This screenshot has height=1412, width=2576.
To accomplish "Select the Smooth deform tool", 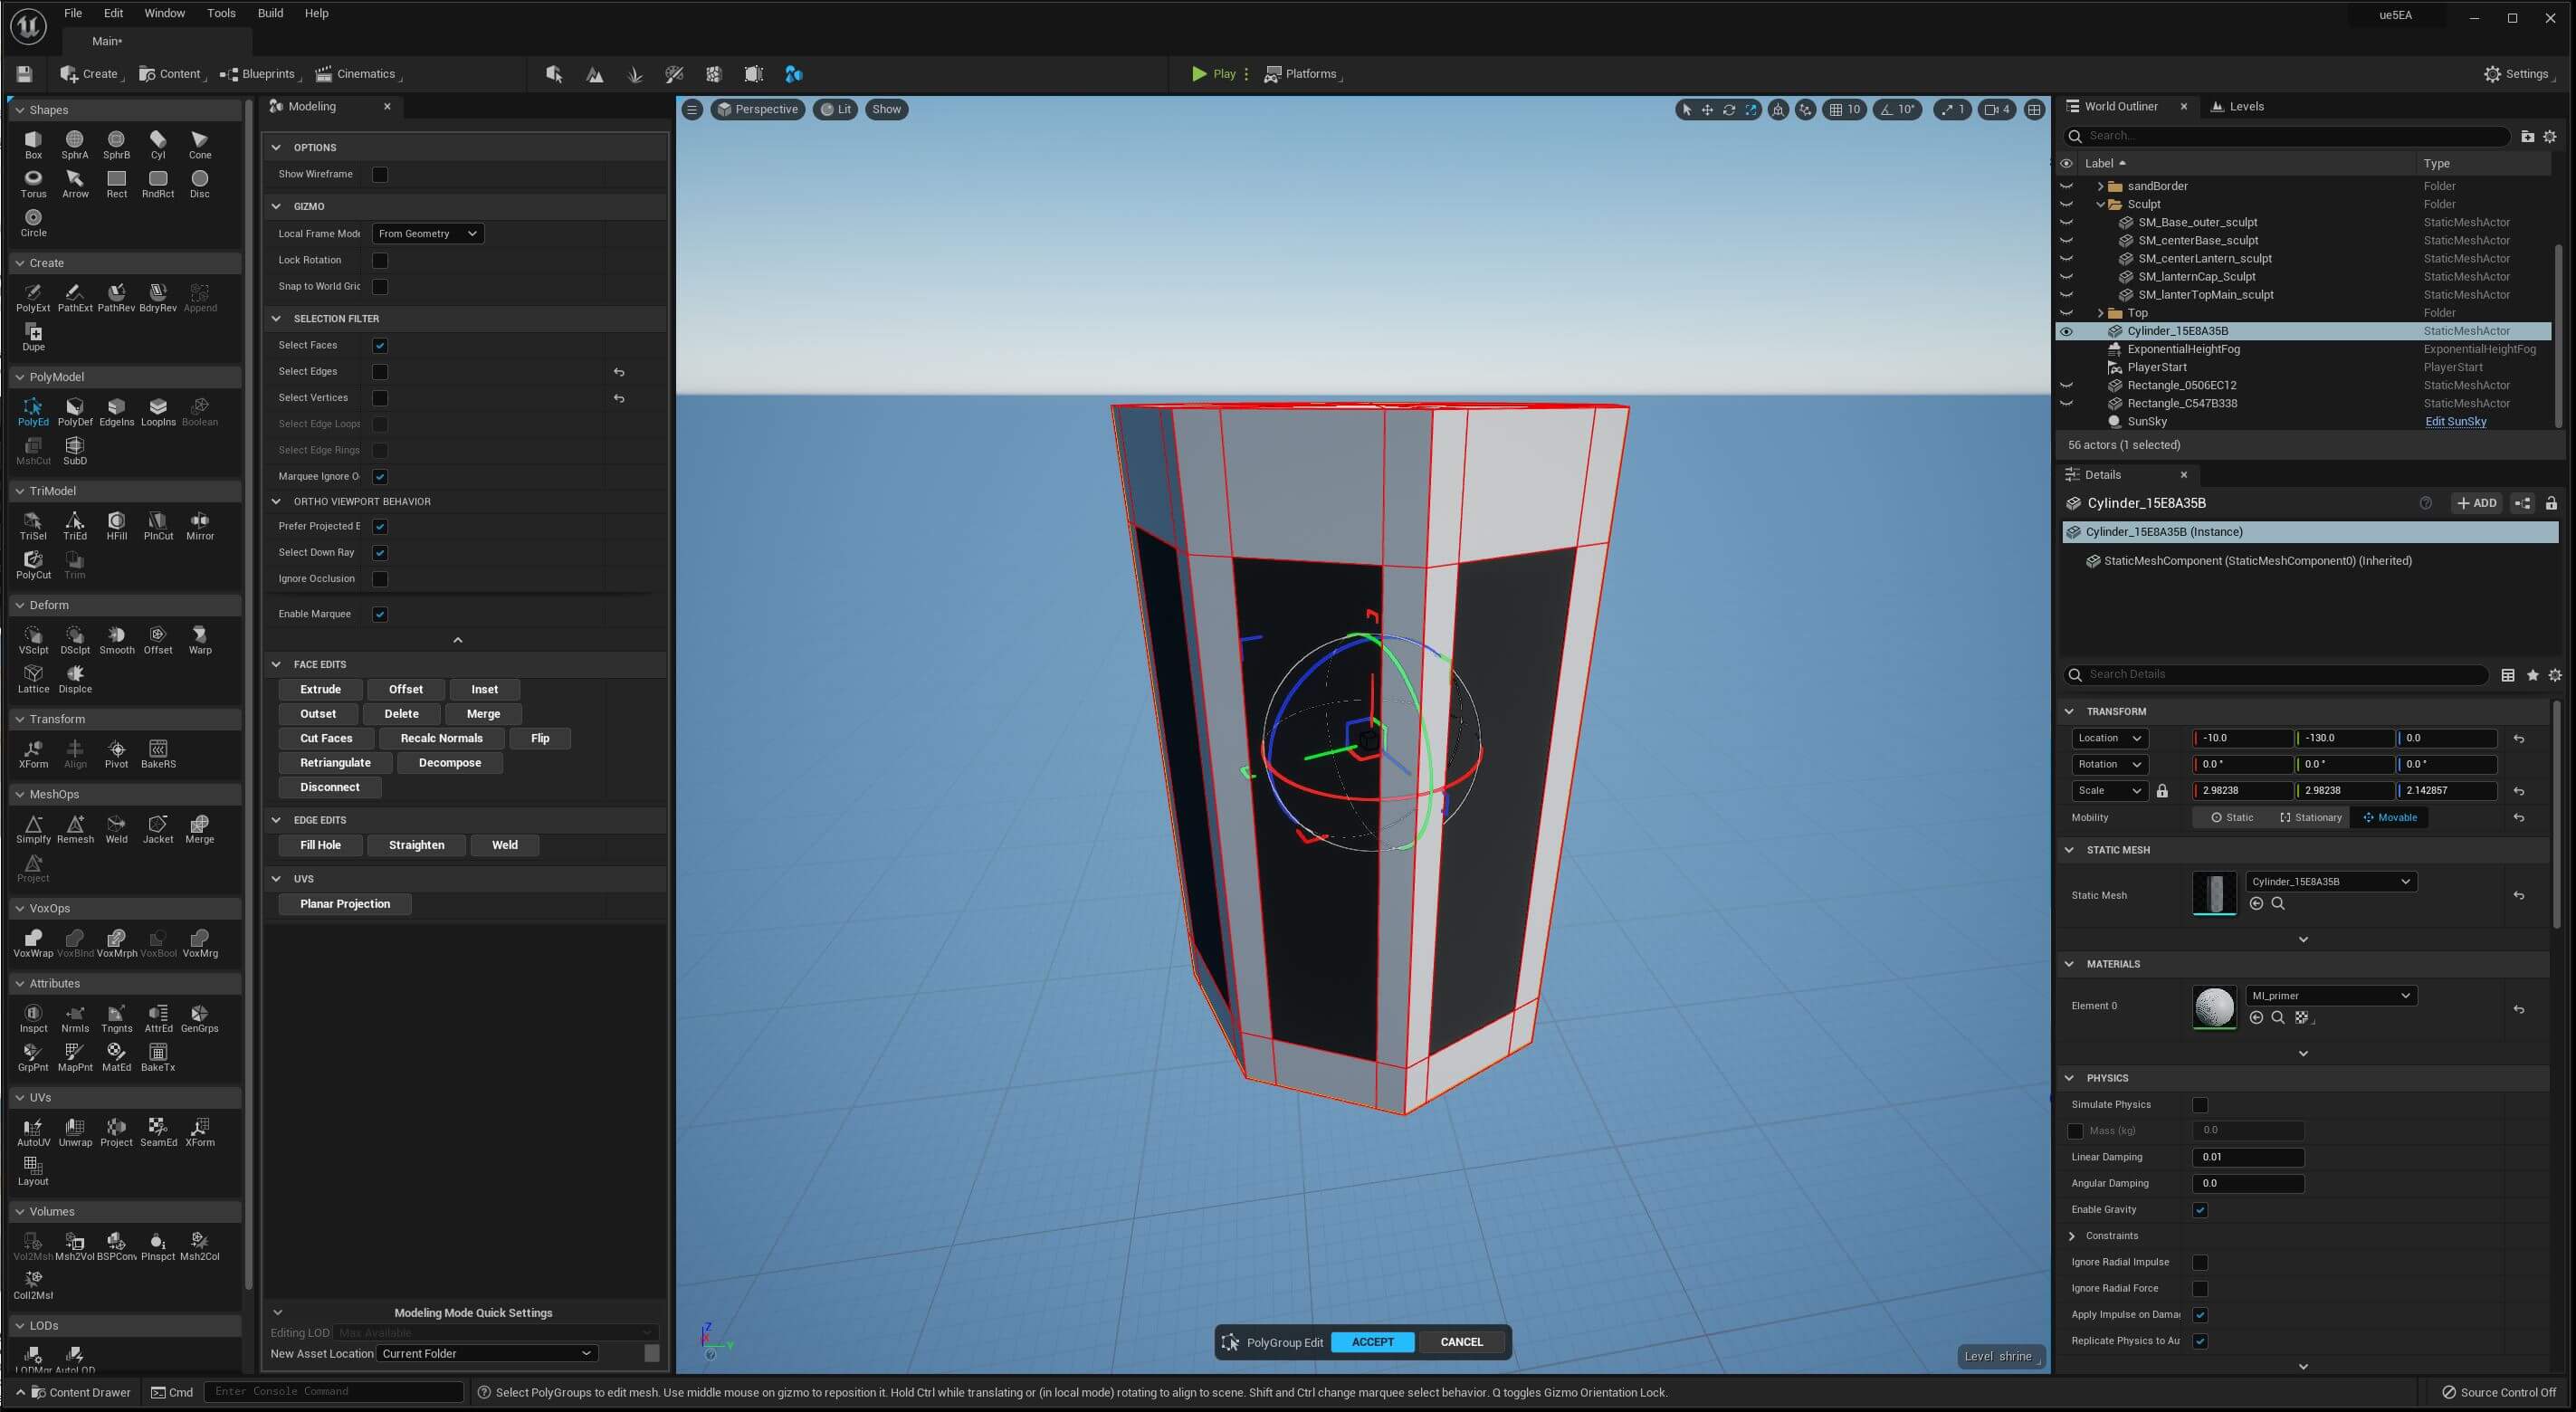I will coord(117,638).
